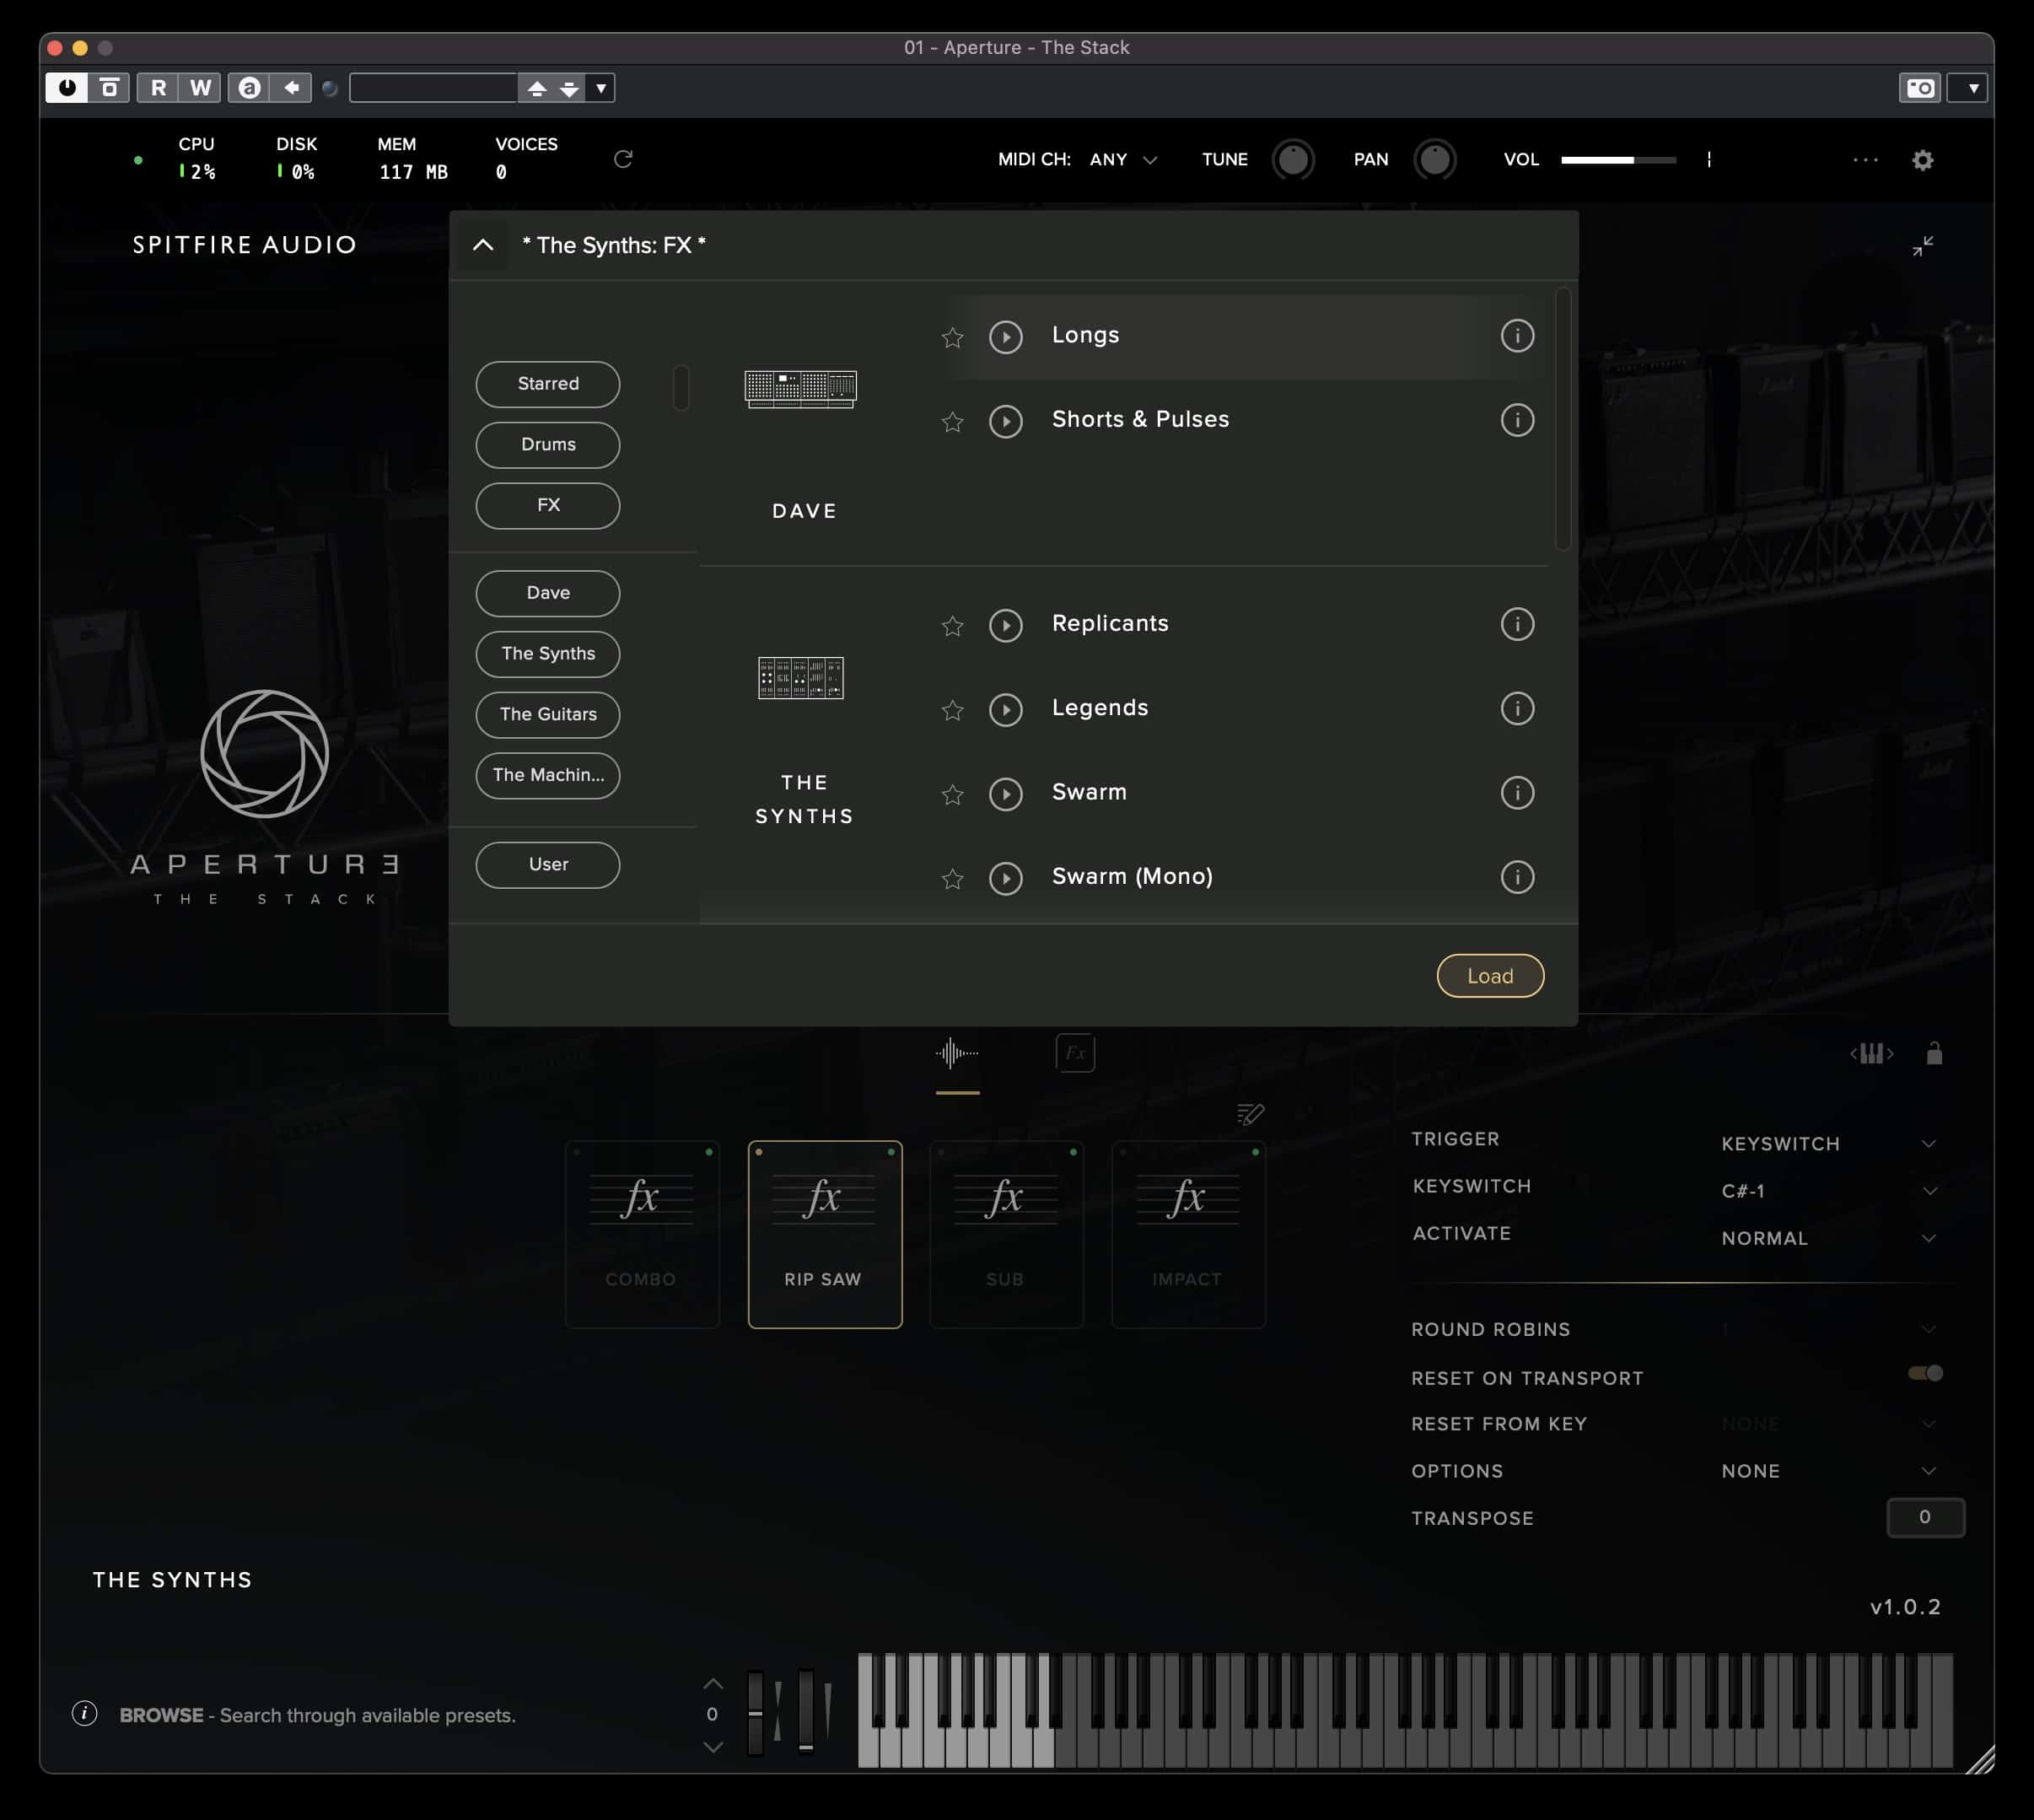This screenshot has width=2034, height=1820.
Task: Select the SUB technique card
Action: tap(1006, 1234)
